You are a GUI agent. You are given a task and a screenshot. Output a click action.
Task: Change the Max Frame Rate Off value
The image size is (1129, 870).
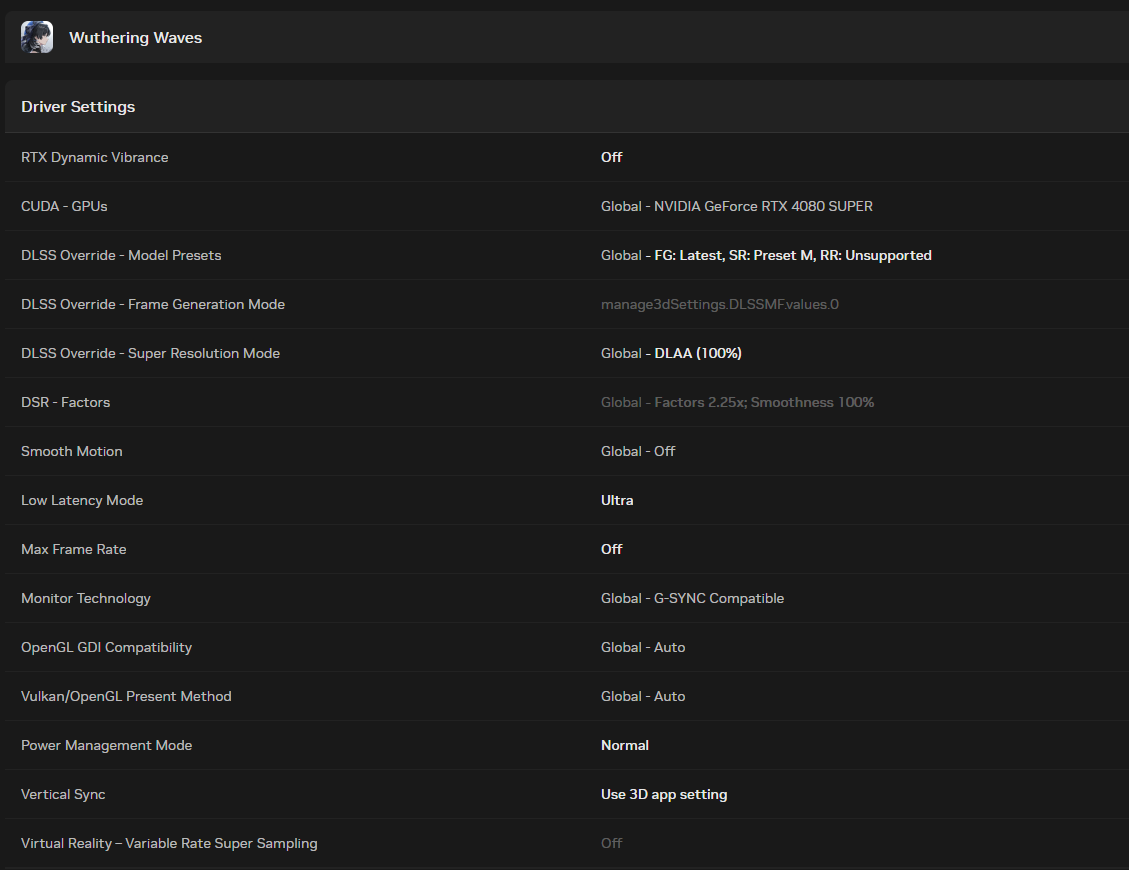click(611, 549)
